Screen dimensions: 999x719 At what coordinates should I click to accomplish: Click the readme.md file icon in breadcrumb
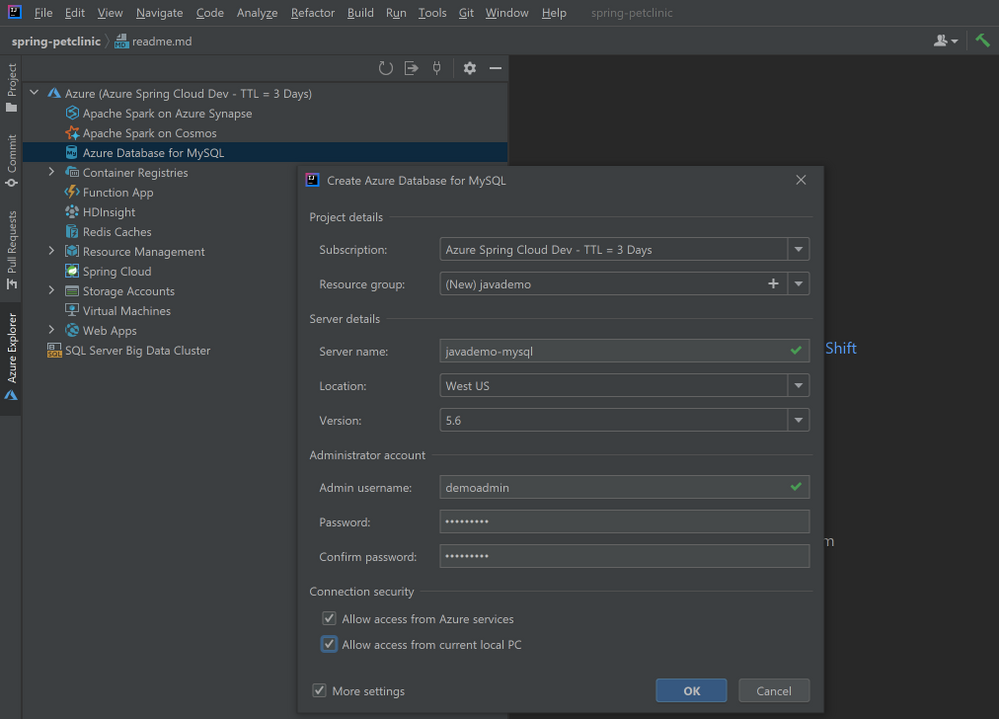(x=121, y=41)
